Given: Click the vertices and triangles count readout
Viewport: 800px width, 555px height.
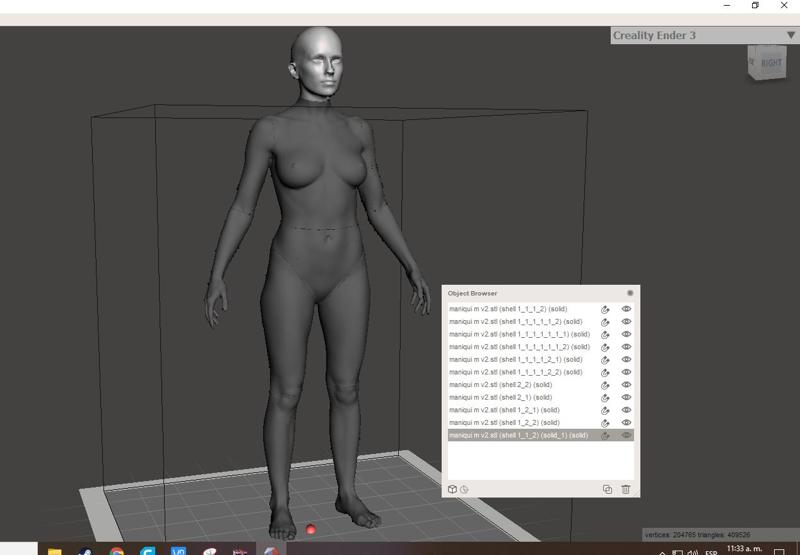Looking at the screenshot, I should (x=697, y=535).
